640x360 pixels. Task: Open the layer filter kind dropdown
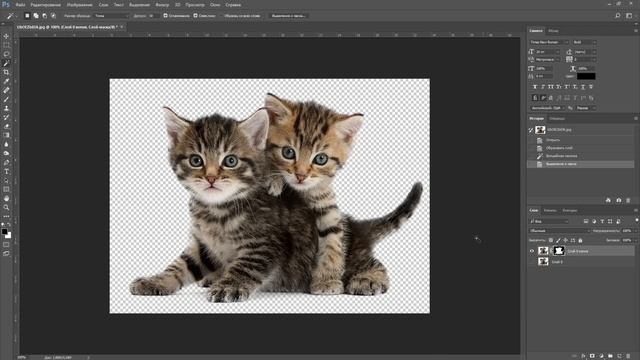pyautogui.click(x=549, y=221)
